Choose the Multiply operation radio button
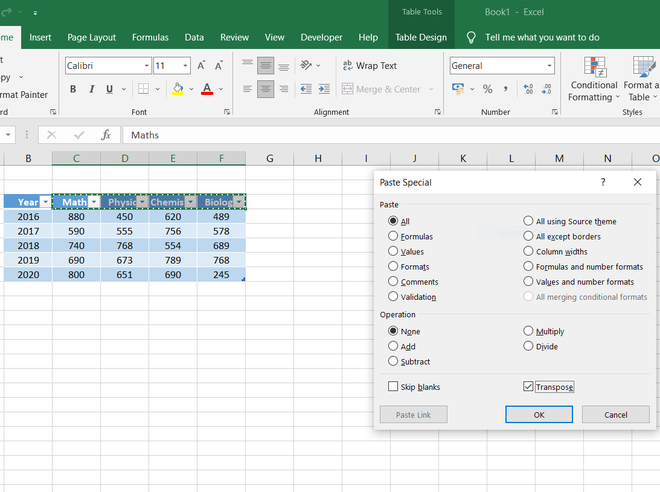This screenshot has width=660, height=492. pyautogui.click(x=529, y=331)
